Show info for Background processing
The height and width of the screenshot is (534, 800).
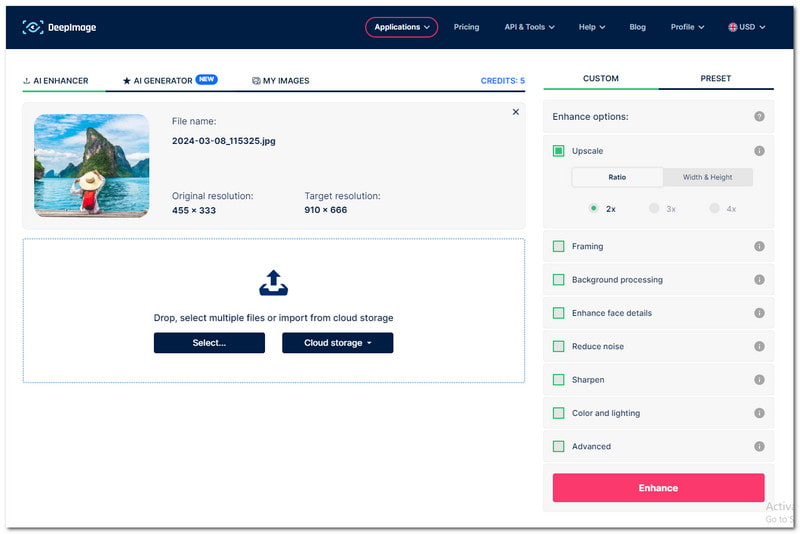pyautogui.click(x=759, y=280)
